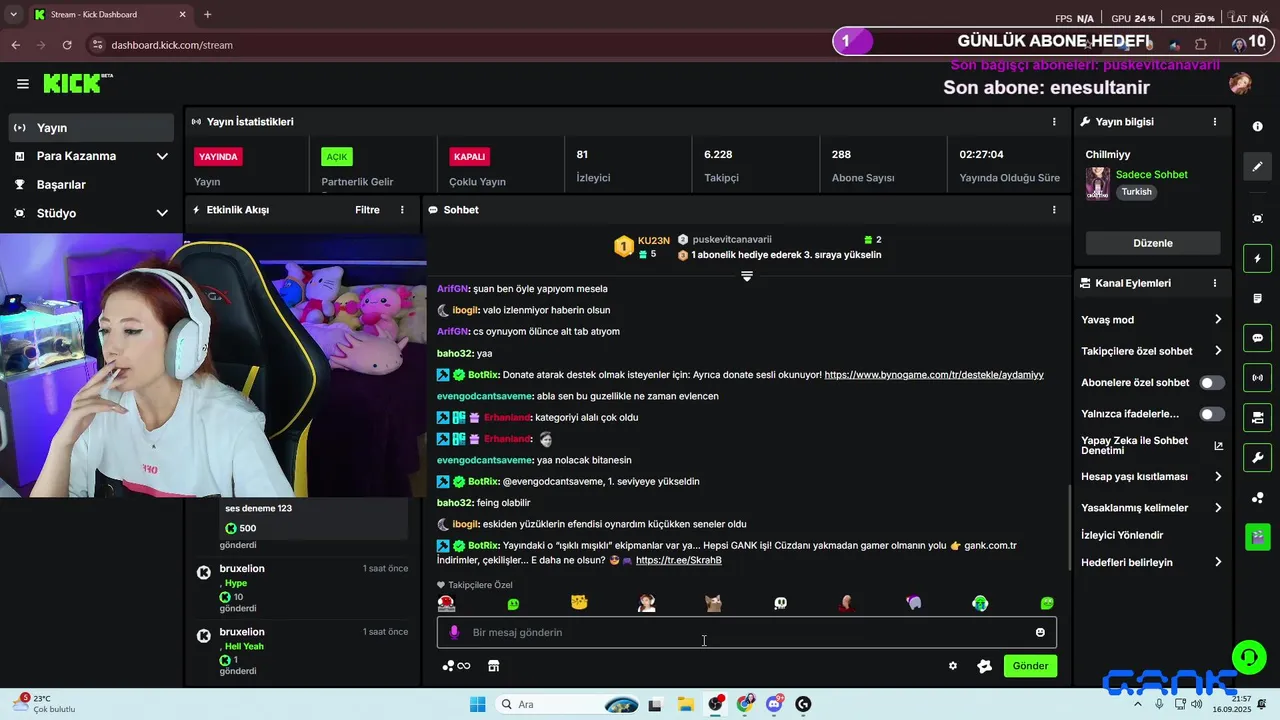Click the Düzenle button
The height and width of the screenshot is (720, 1280).
[1153, 243]
